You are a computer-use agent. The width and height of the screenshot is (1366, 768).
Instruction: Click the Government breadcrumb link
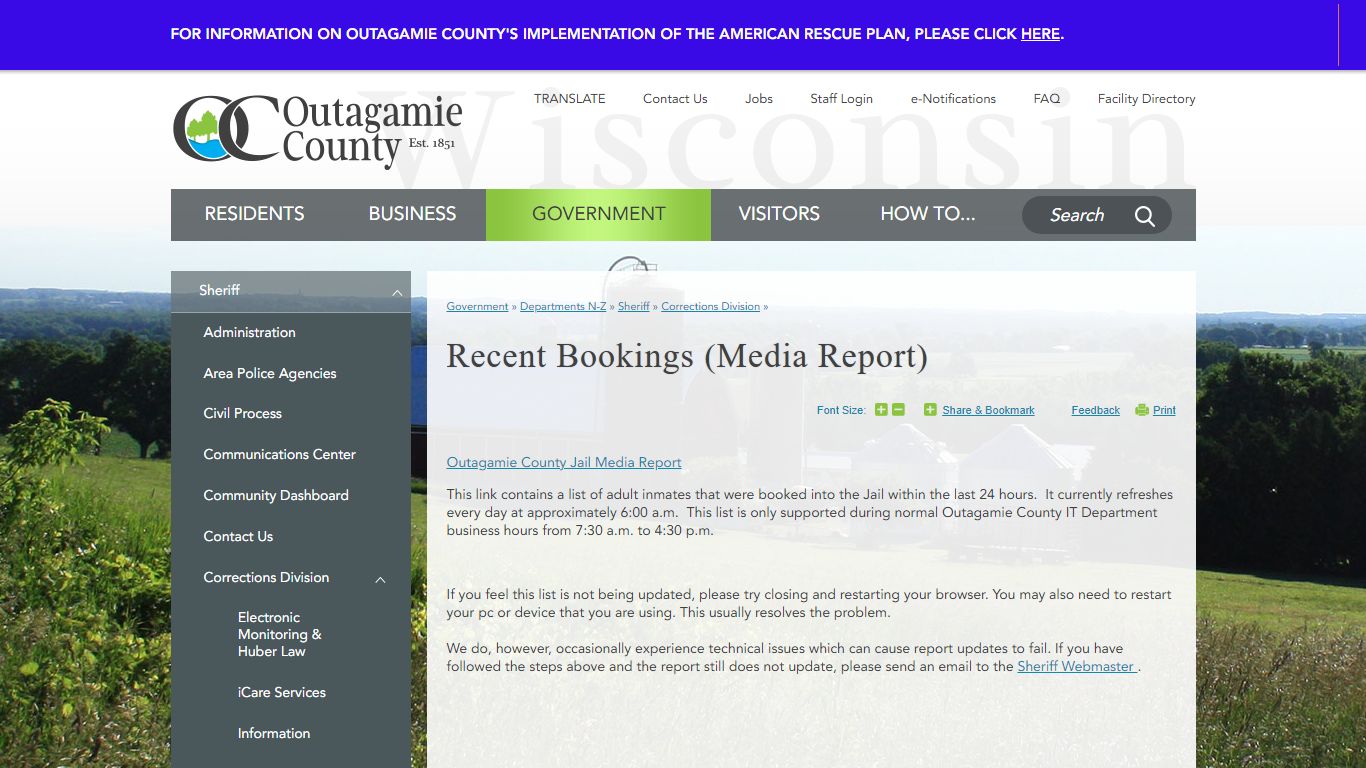[x=477, y=307]
